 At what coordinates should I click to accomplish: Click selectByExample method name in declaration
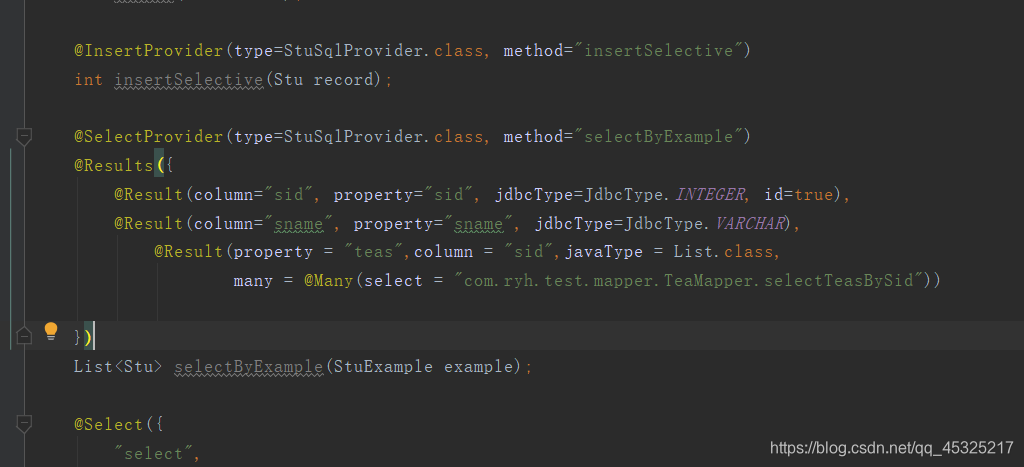(x=249, y=366)
